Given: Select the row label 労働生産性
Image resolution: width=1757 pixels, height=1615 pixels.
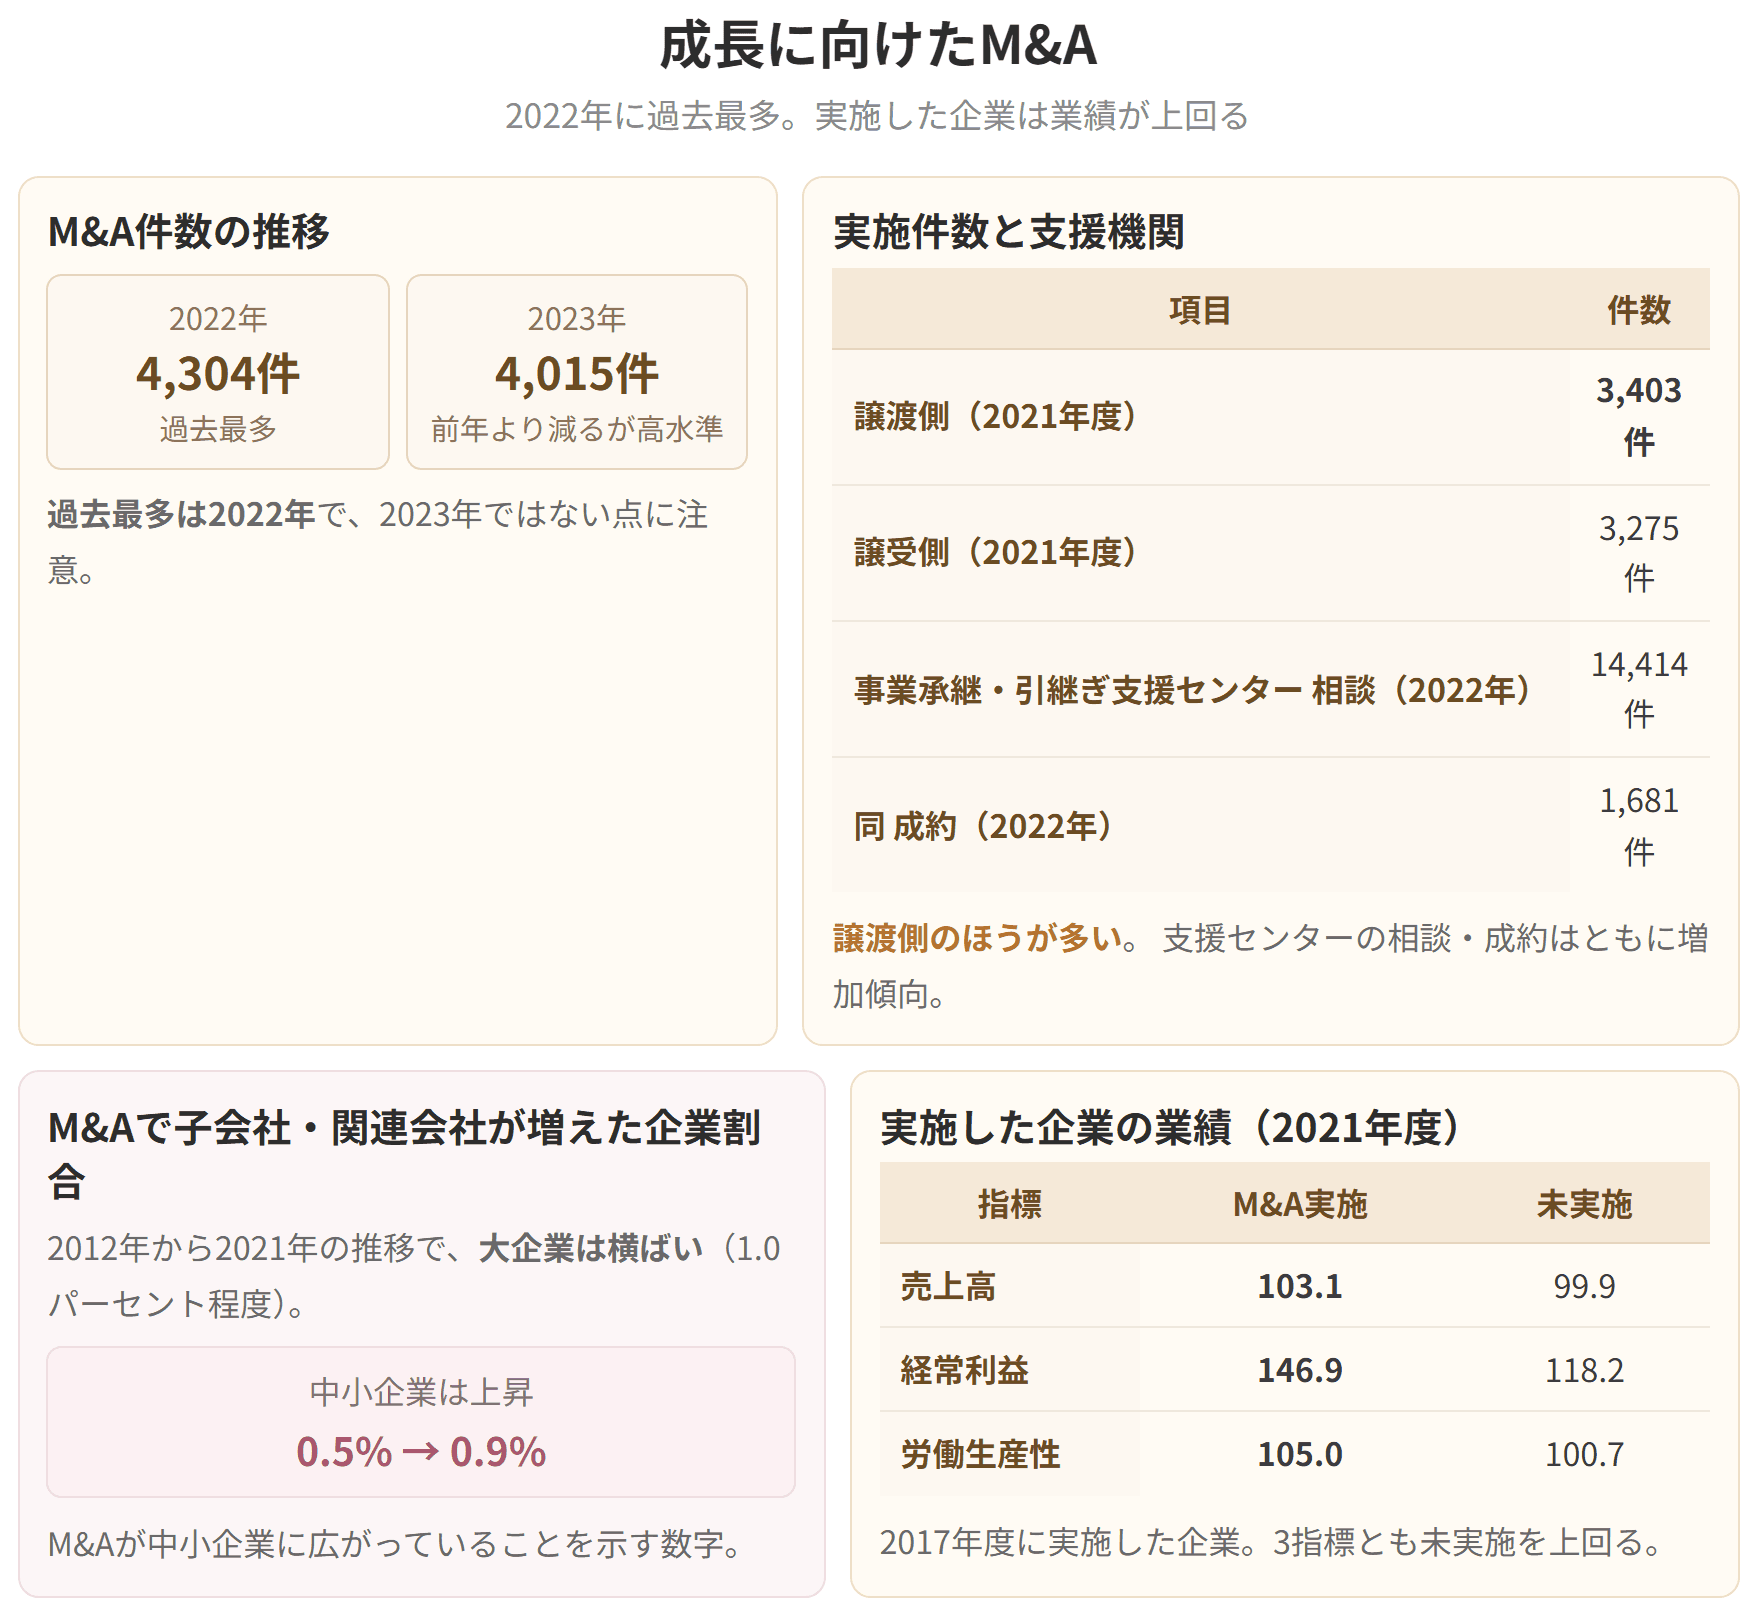Looking at the screenshot, I should point(981,1454).
